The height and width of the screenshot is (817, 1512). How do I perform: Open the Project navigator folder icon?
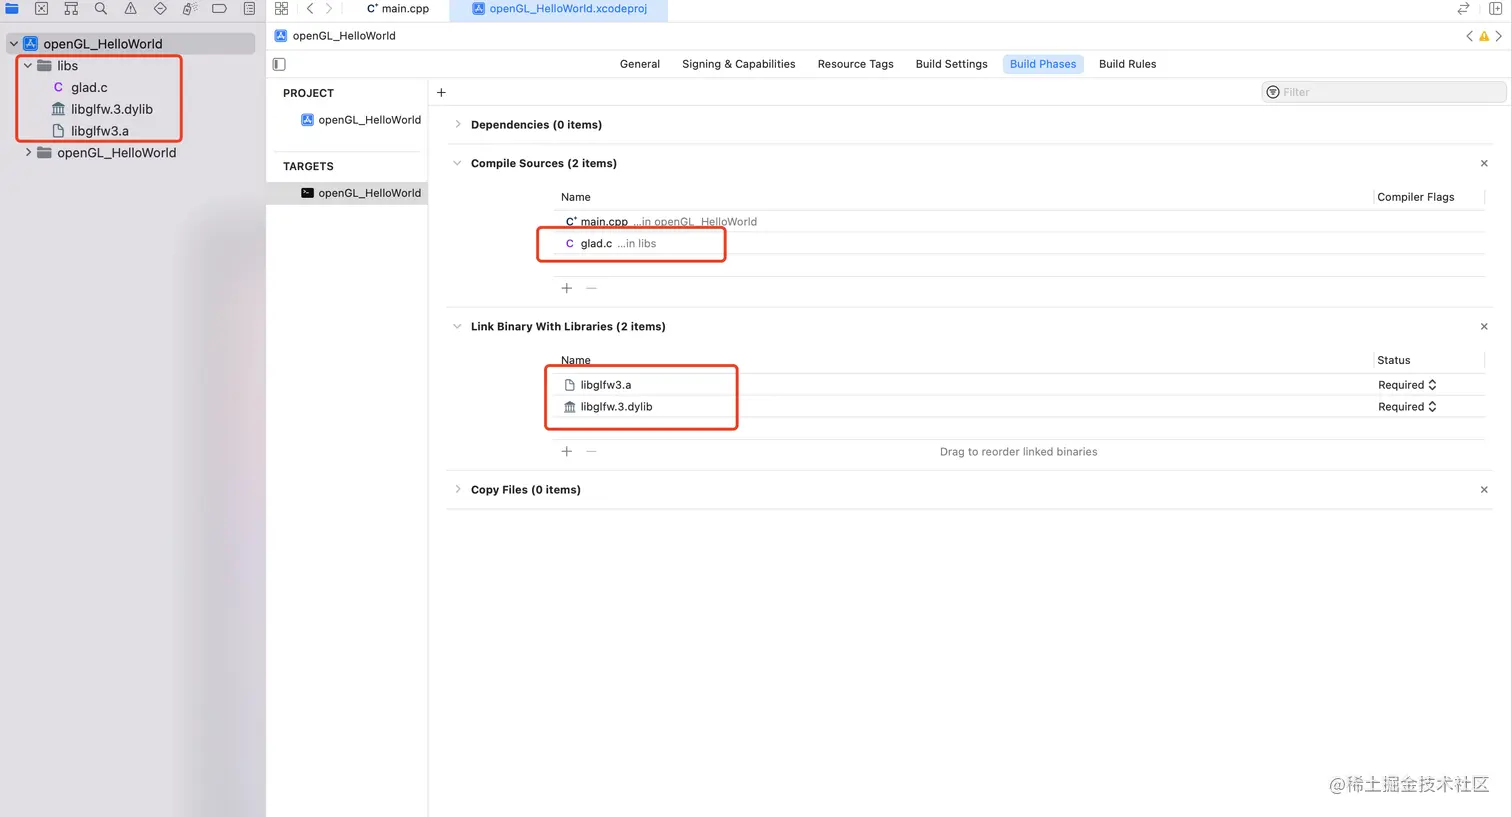[12, 8]
